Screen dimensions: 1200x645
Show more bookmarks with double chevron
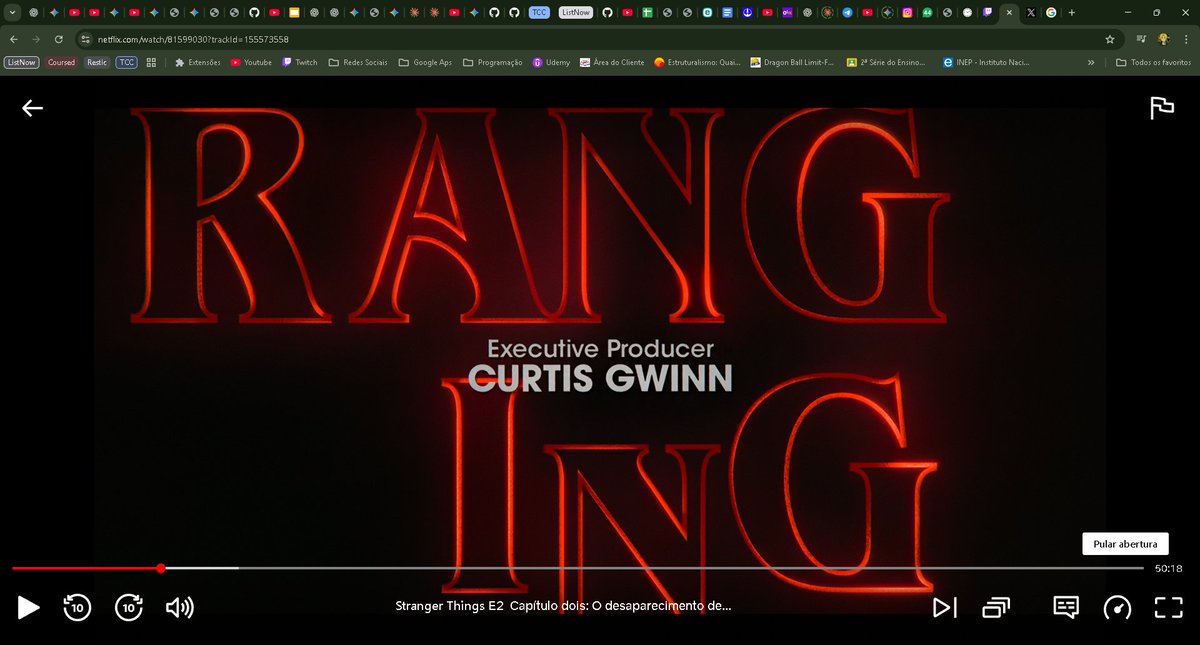tap(1091, 62)
